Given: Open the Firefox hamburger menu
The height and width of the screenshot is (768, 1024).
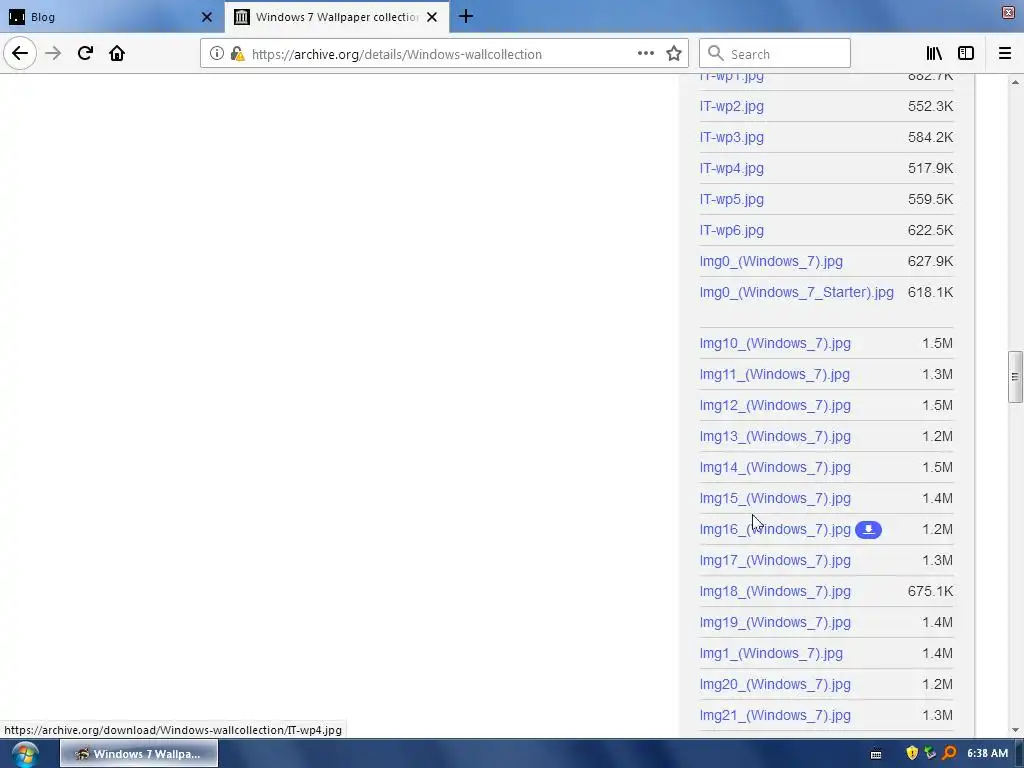Looking at the screenshot, I should (x=1004, y=54).
